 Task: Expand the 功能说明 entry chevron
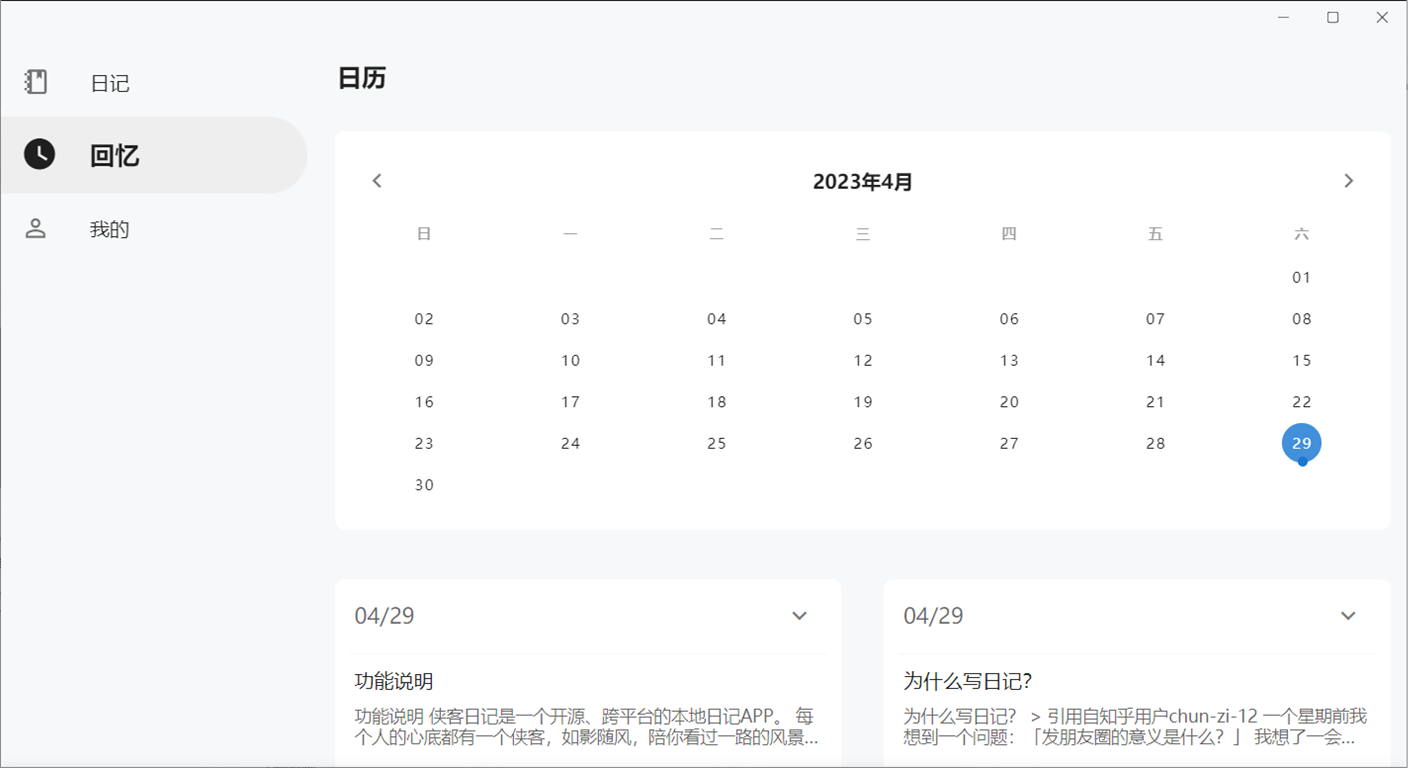pyautogui.click(x=799, y=616)
